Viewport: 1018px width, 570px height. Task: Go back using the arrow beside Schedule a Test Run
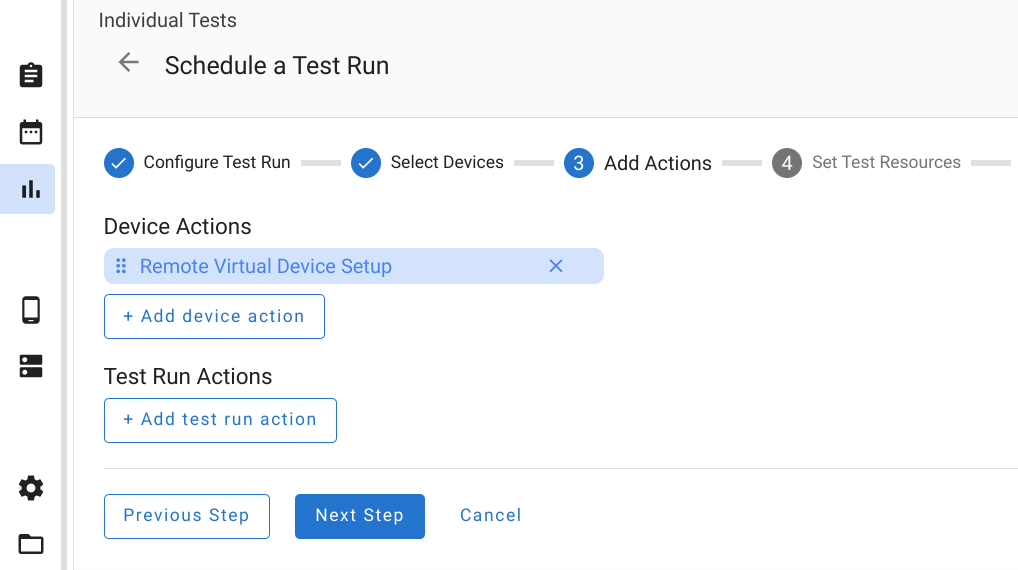[128, 63]
